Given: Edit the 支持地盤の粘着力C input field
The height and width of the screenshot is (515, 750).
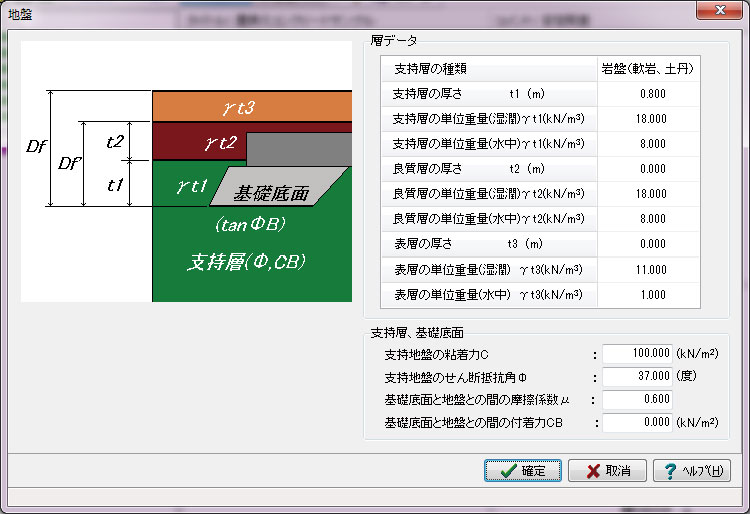Looking at the screenshot, I should click(x=637, y=354).
